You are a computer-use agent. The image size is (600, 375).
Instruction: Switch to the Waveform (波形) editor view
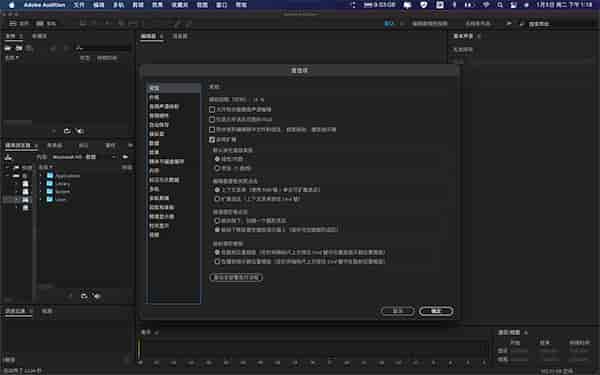19,23
